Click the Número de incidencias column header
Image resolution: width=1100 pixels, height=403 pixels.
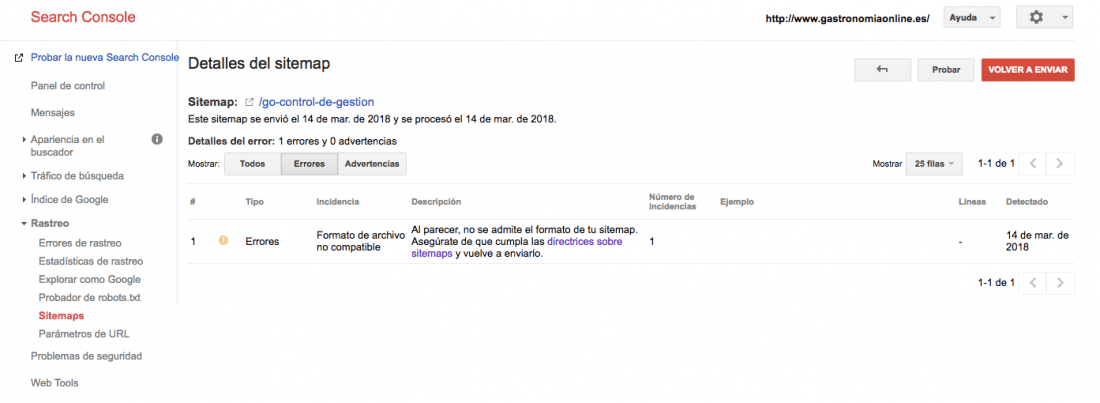[x=672, y=202]
